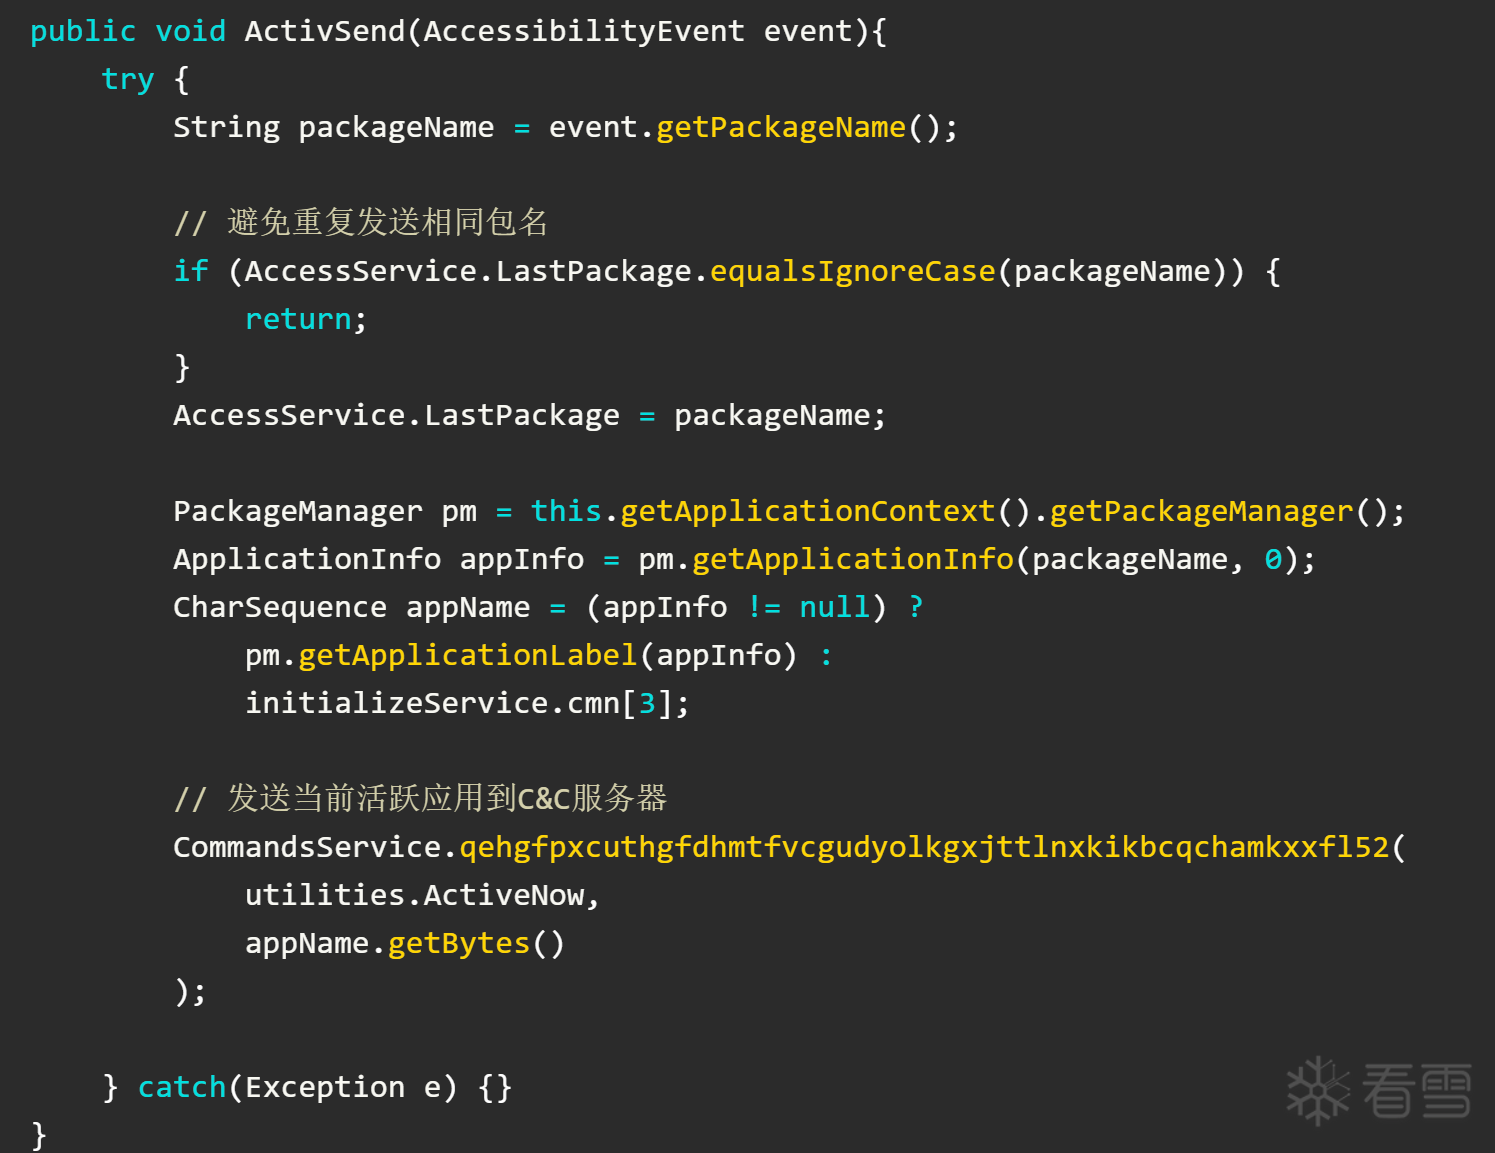Click the 'catch' keyword
The height and width of the screenshot is (1153, 1495).
(x=182, y=1087)
